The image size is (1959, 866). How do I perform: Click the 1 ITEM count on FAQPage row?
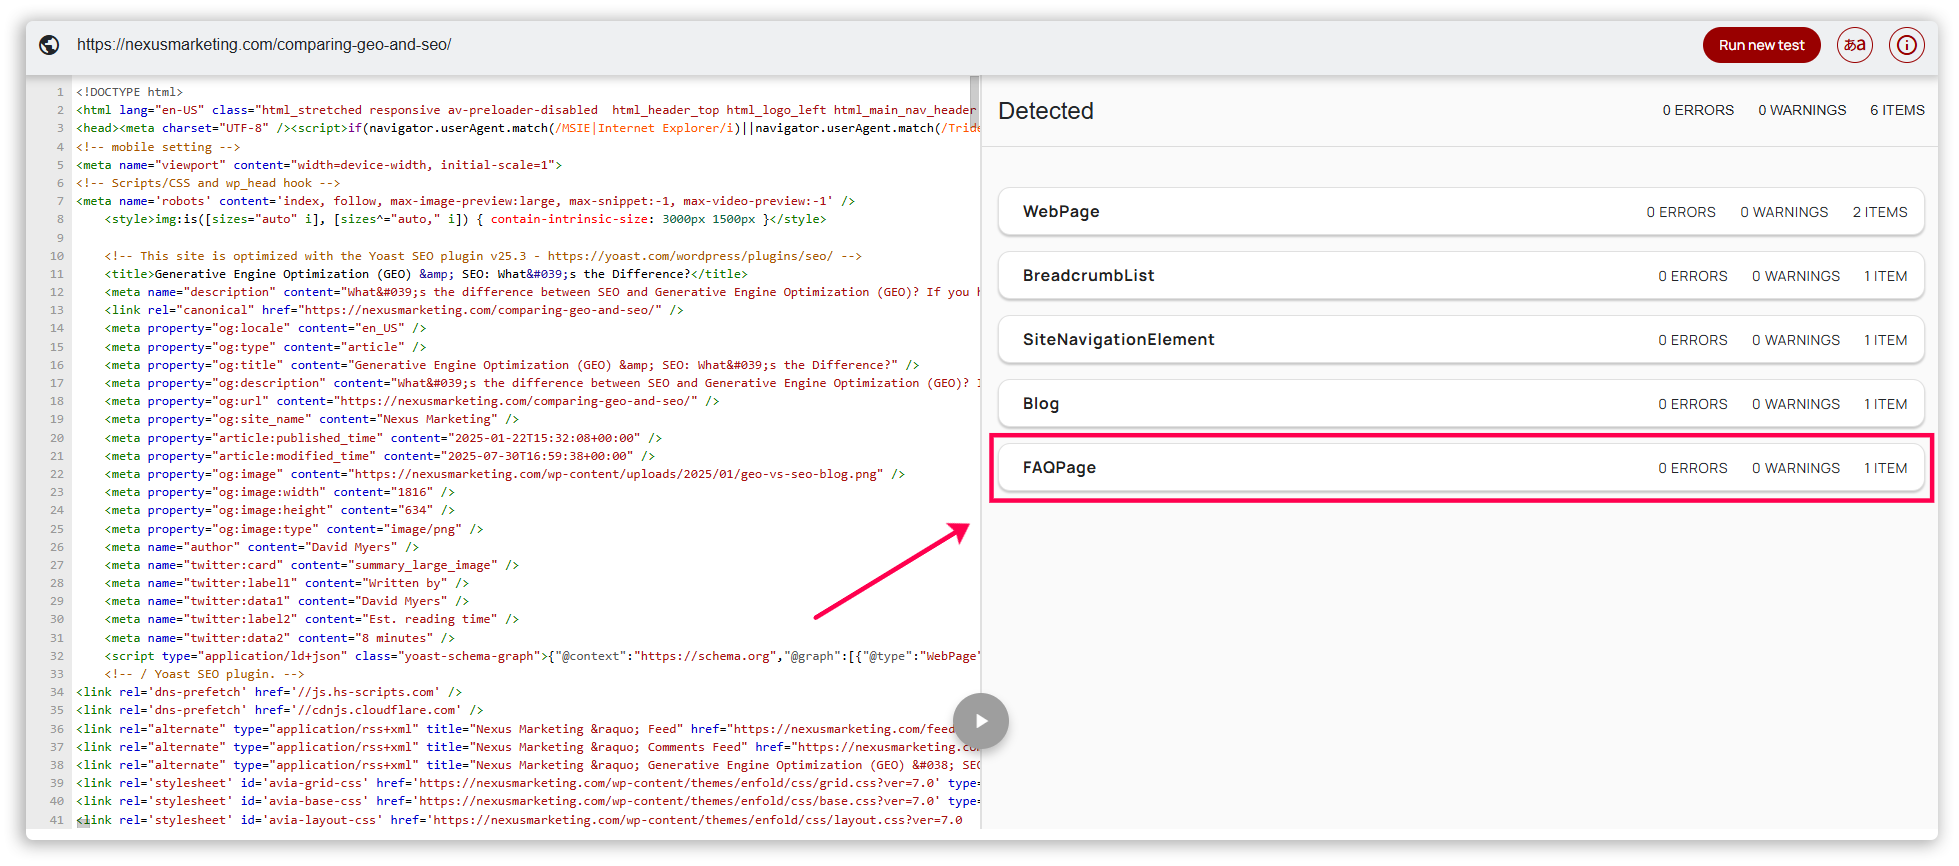pyautogui.click(x=1886, y=468)
